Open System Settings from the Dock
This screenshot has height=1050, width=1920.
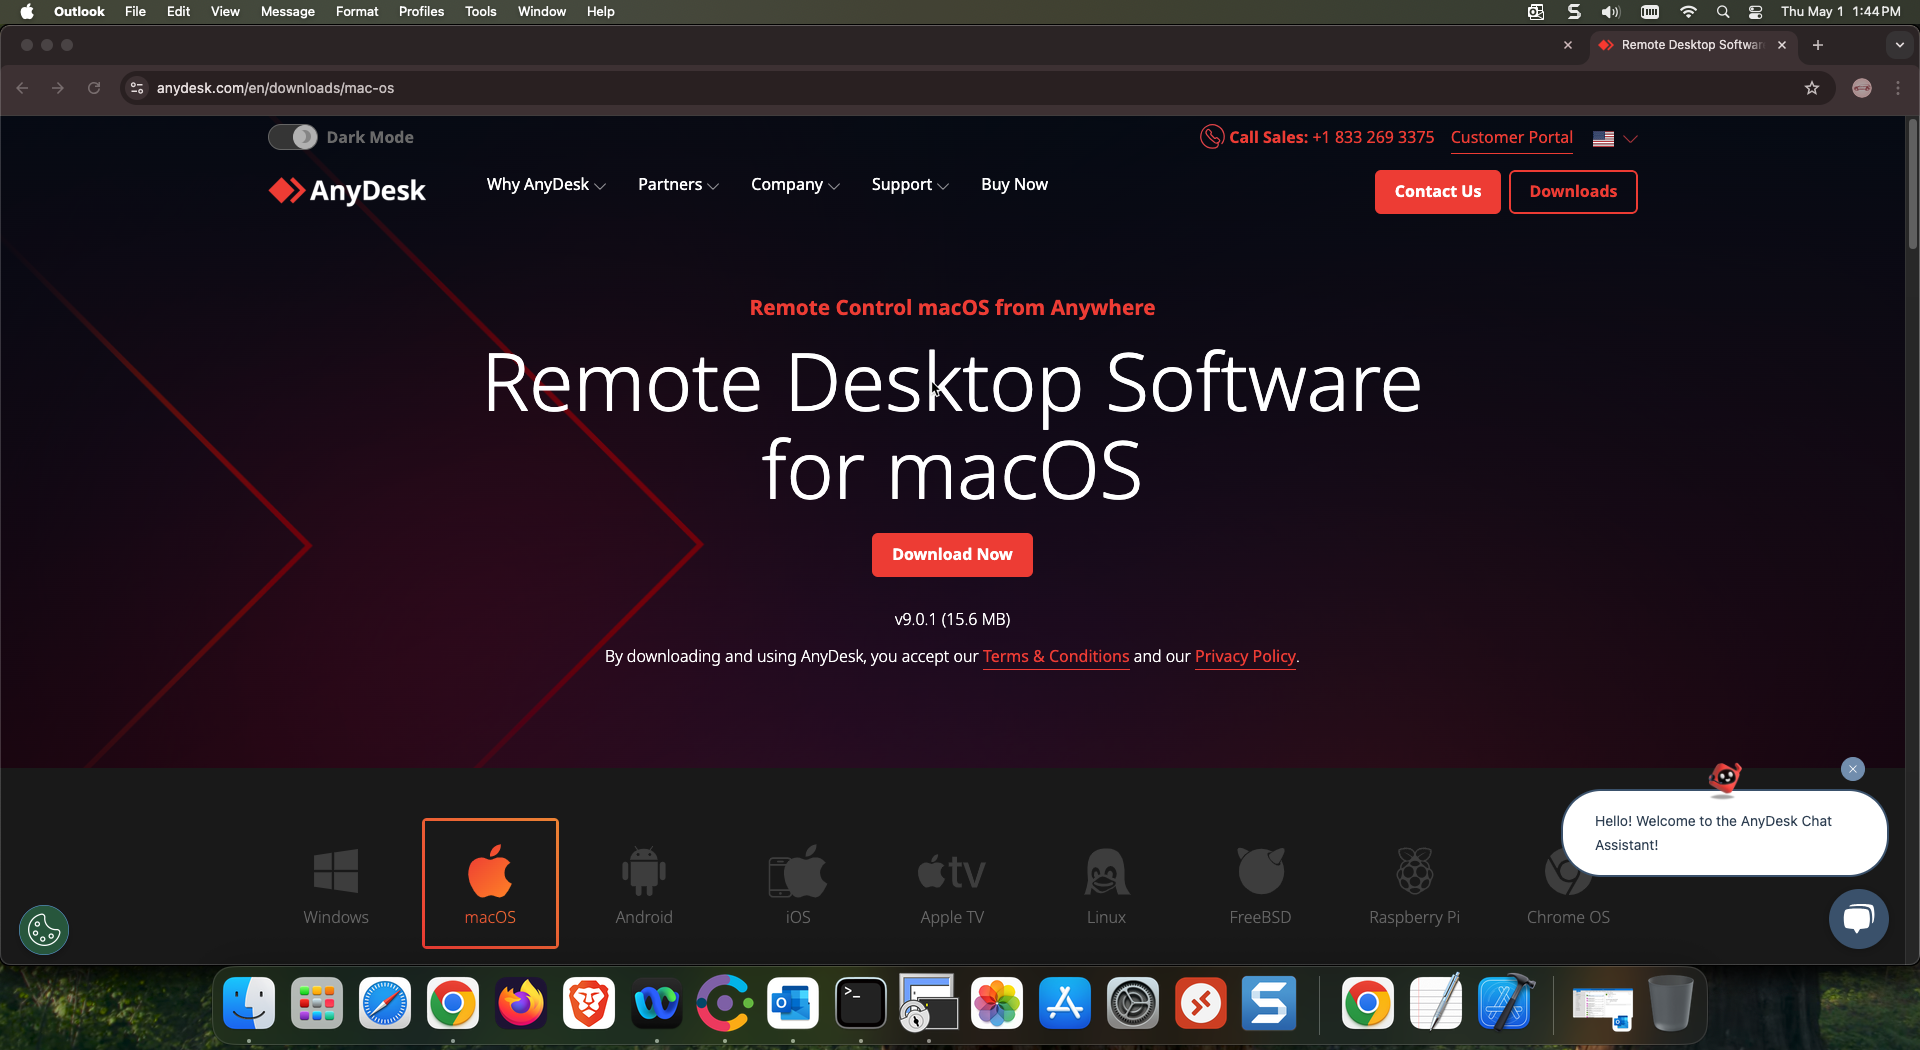(x=1133, y=1003)
